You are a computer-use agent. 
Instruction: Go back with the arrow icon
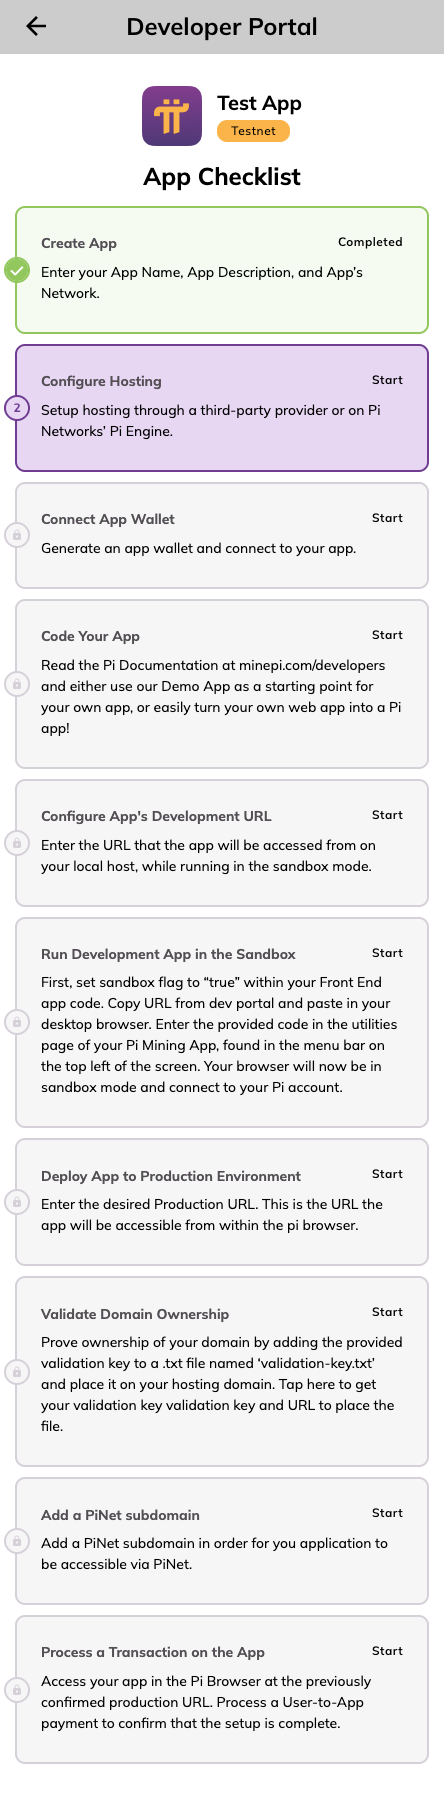(36, 26)
